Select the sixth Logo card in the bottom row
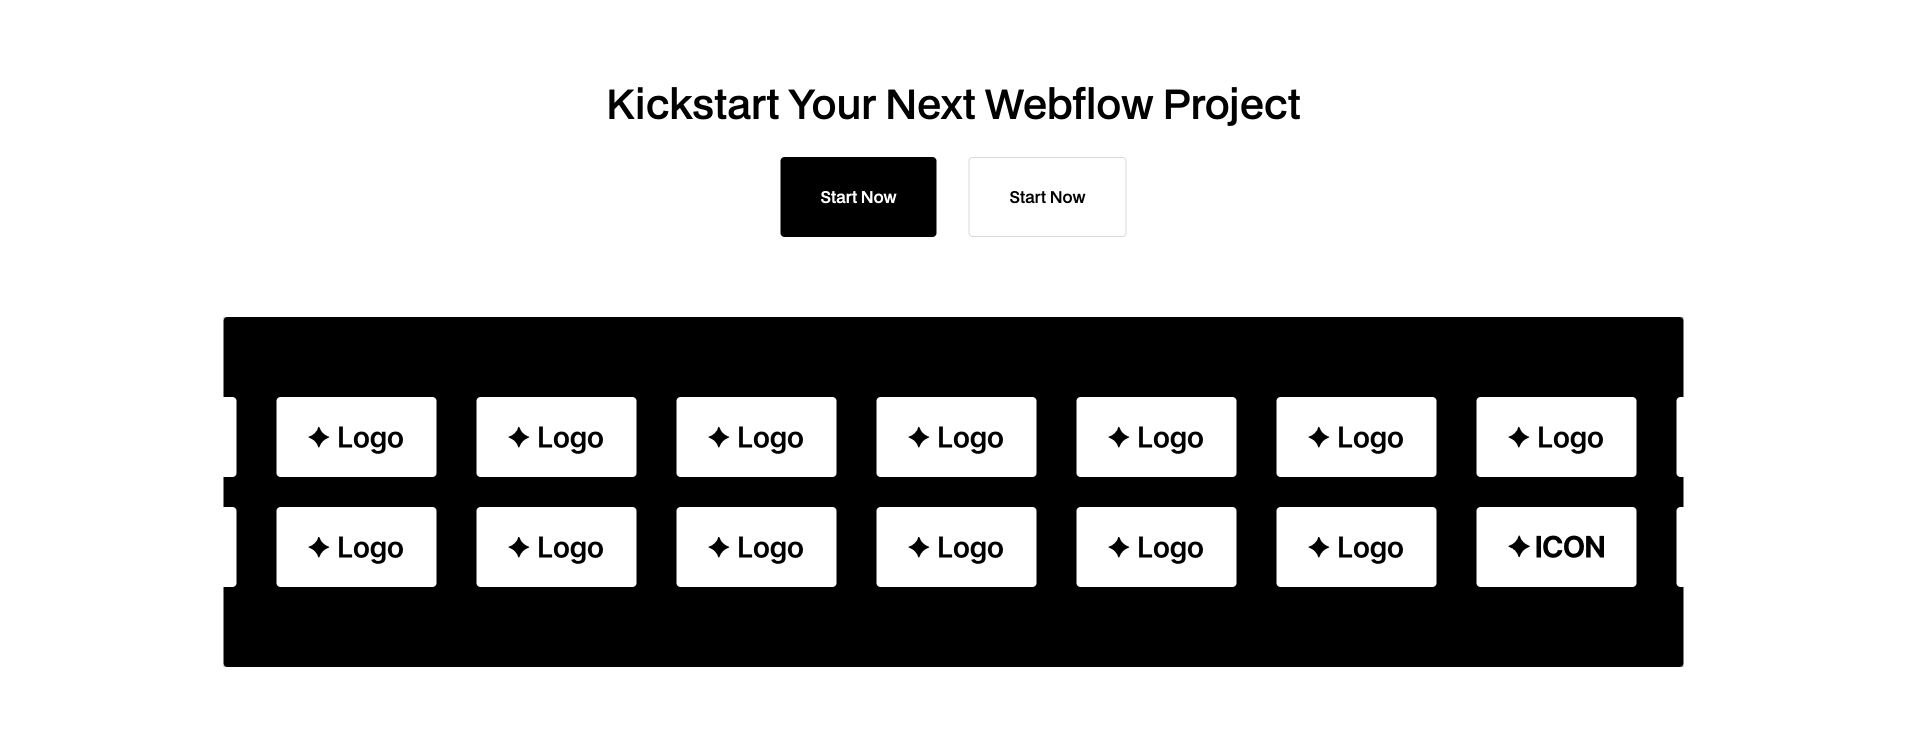The width and height of the screenshot is (1920, 734). tap(1356, 546)
